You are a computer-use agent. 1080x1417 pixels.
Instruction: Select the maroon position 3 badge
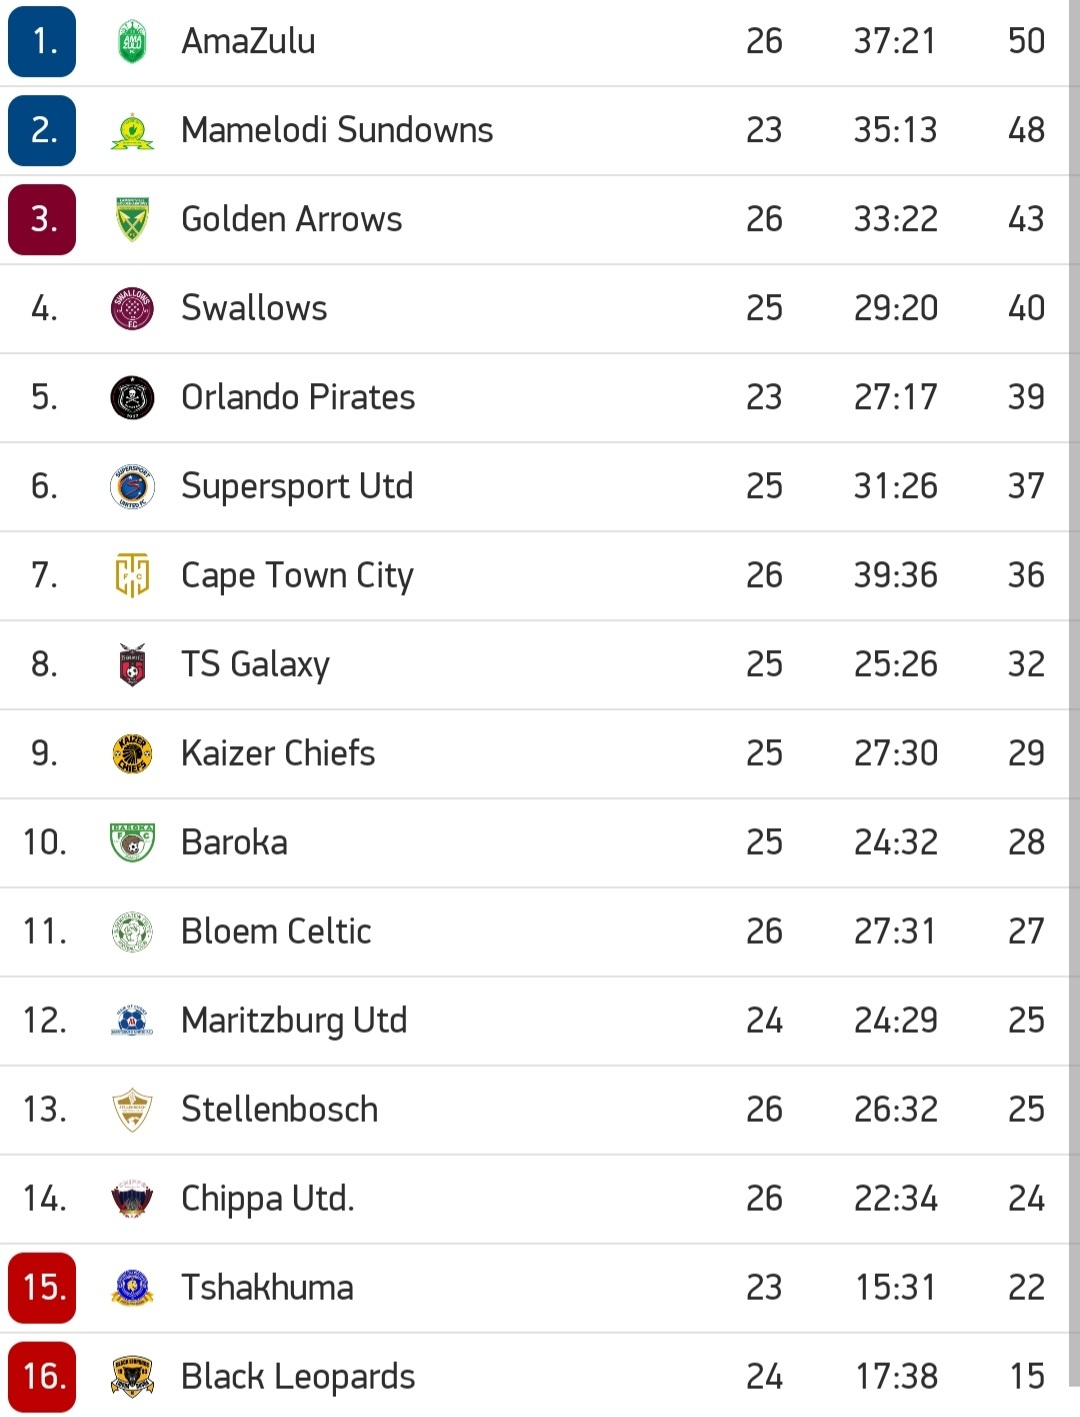(x=42, y=220)
